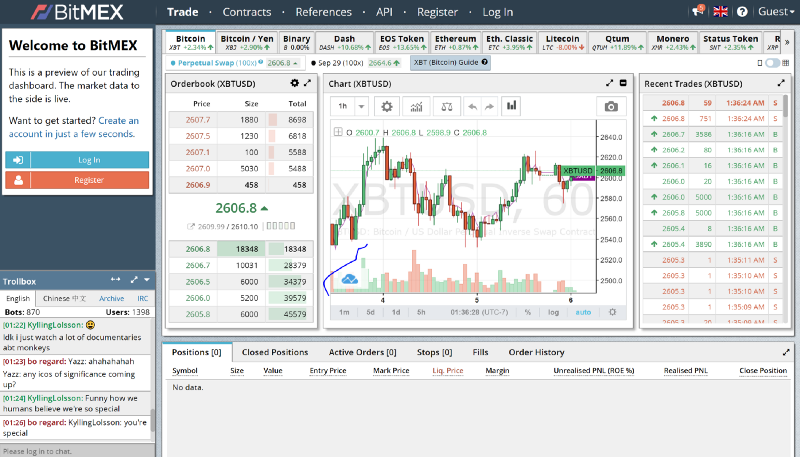Set chart range to 1m
This screenshot has height=457, width=800.
click(x=344, y=312)
